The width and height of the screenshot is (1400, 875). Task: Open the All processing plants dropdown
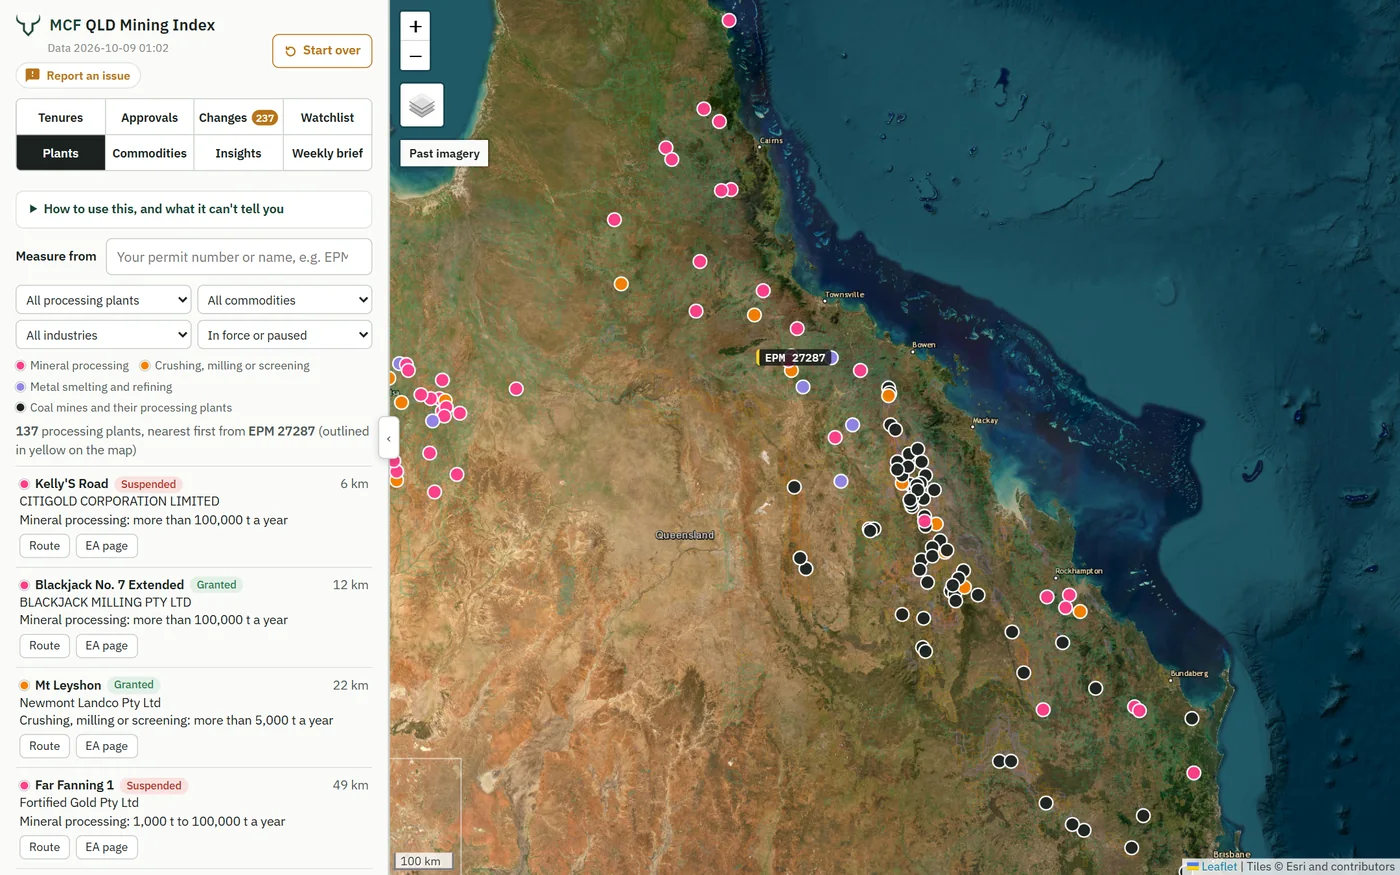(x=104, y=300)
